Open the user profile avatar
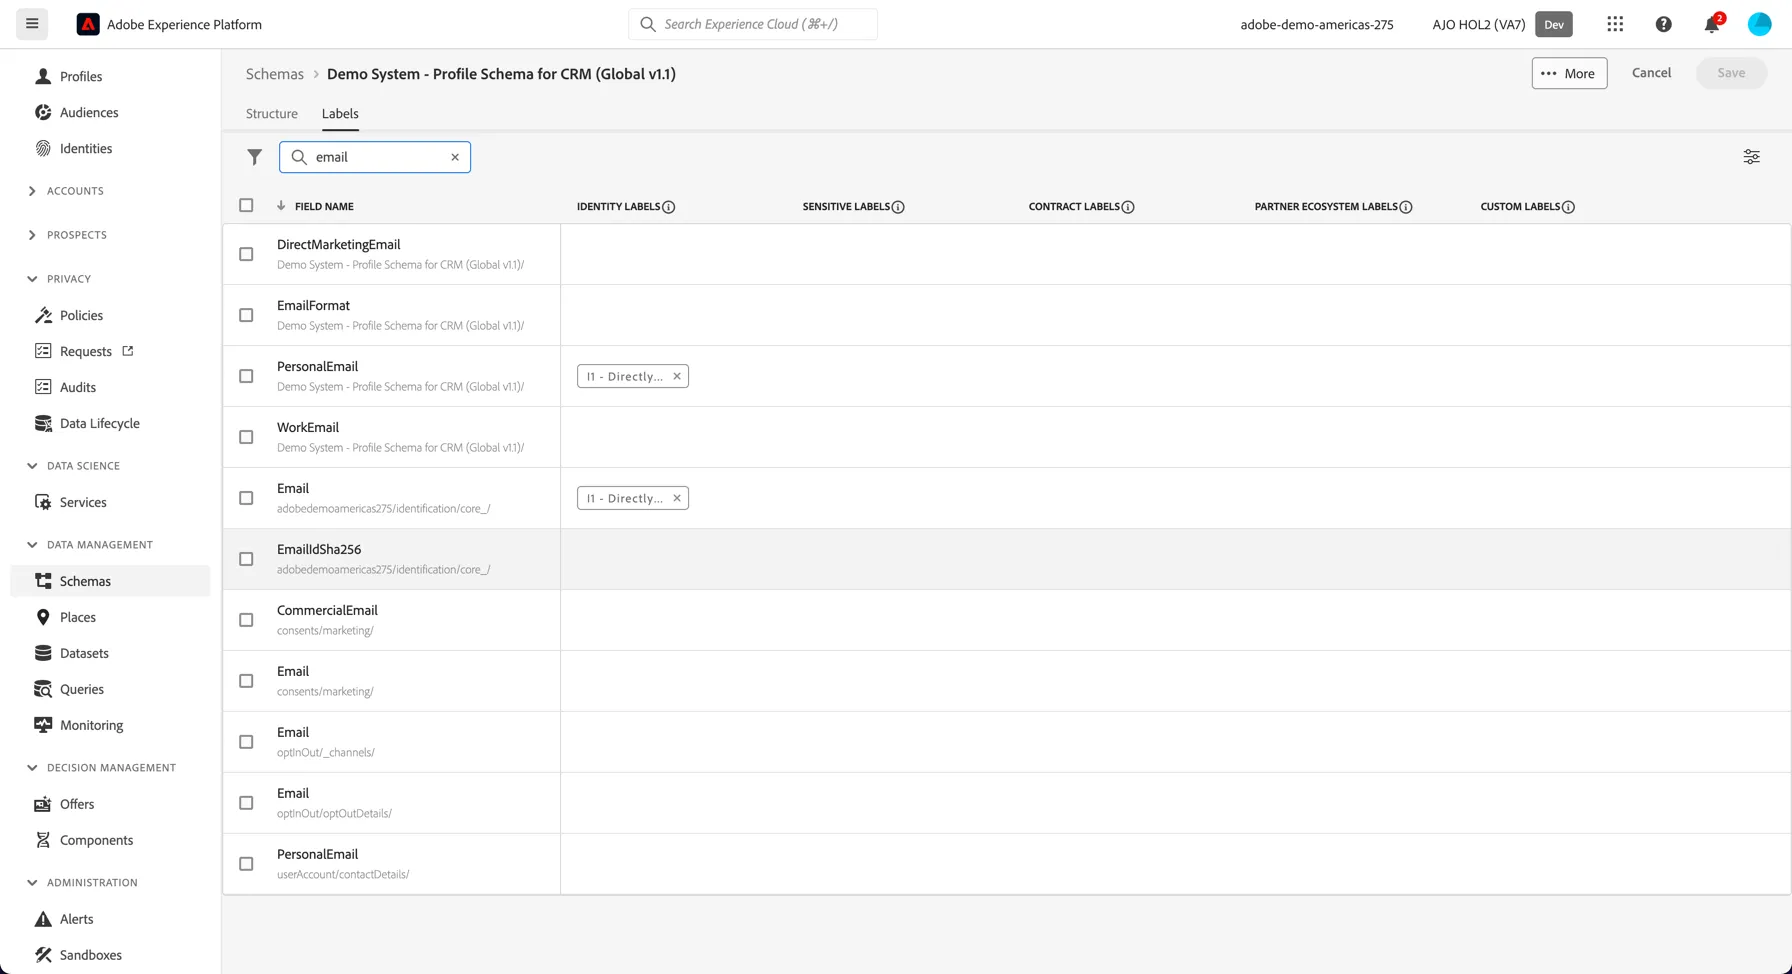The image size is (1792, 974). click(1759, 24)
